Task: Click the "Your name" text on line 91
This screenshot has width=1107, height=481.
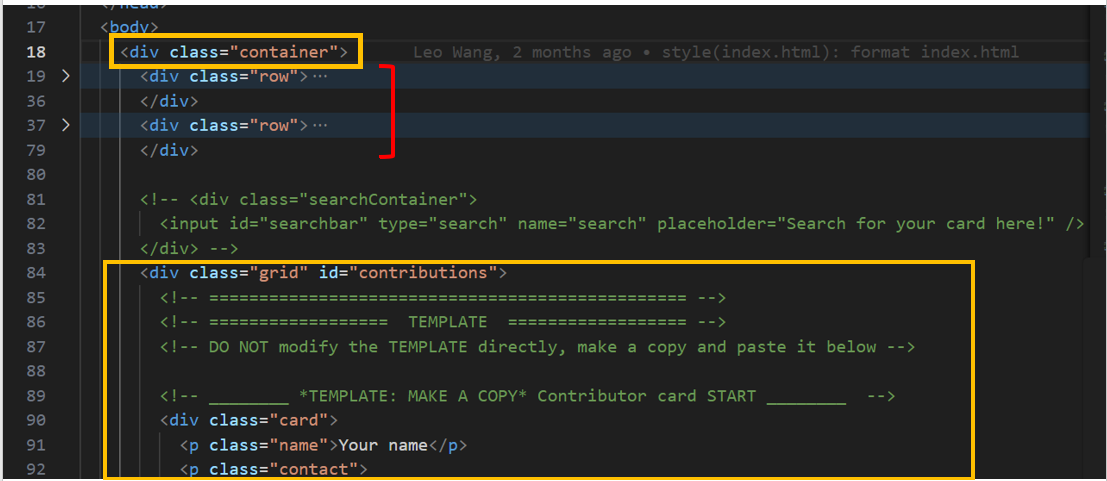Action: pos(383,445)
